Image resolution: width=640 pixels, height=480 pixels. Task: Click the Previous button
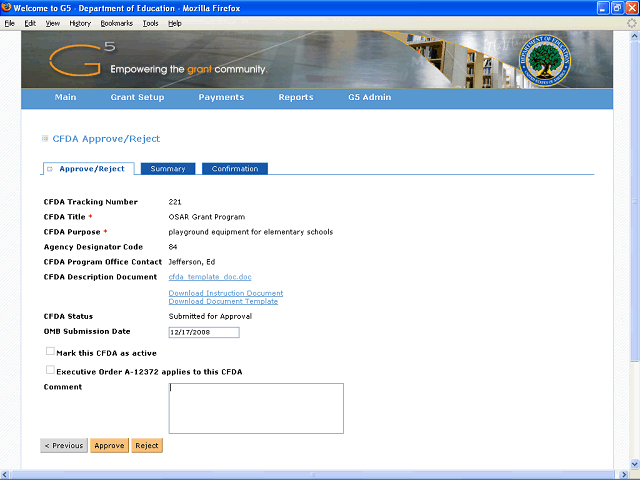64,445
